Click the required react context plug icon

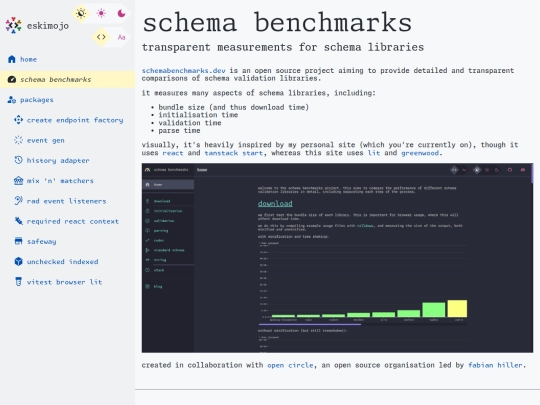[18, 221]
